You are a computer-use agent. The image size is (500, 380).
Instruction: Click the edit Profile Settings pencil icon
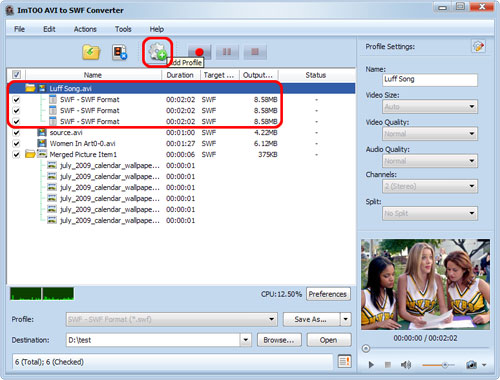click(478, 46)
